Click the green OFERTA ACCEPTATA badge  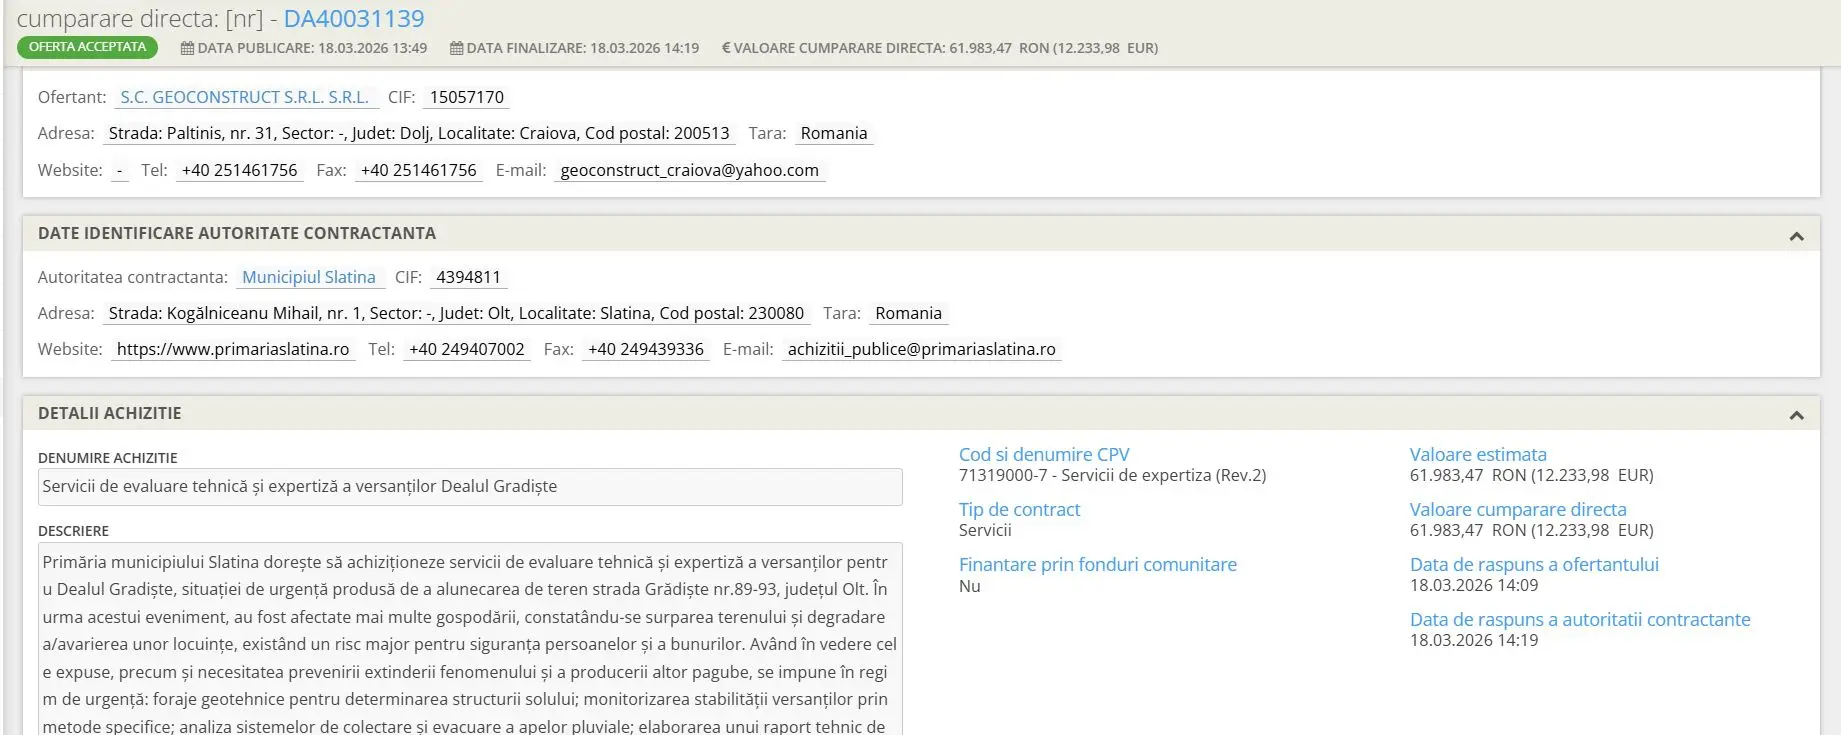click(x=87, y=47)
